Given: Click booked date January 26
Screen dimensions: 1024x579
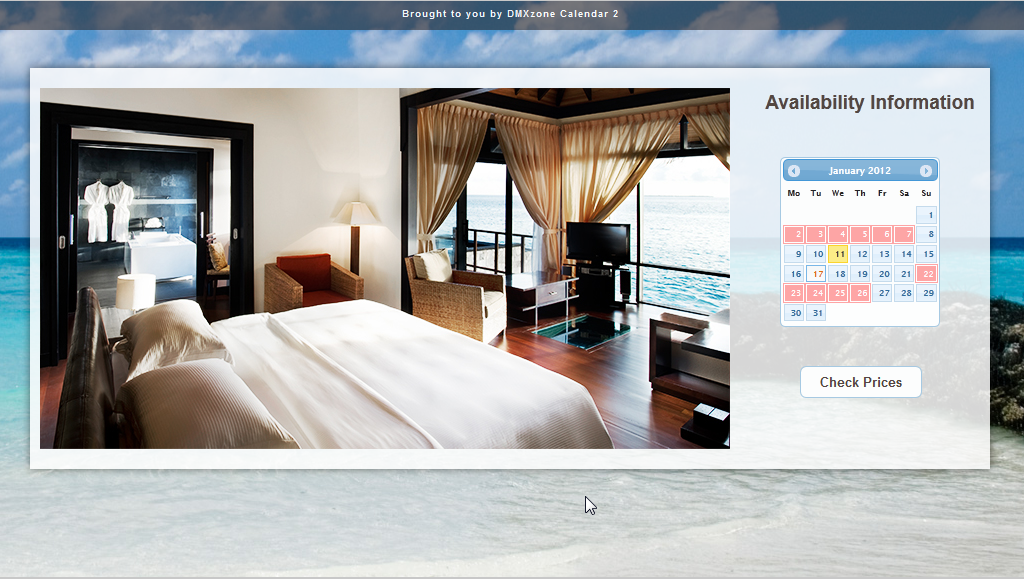Looking at the screenshot, I should pos(860,293).
